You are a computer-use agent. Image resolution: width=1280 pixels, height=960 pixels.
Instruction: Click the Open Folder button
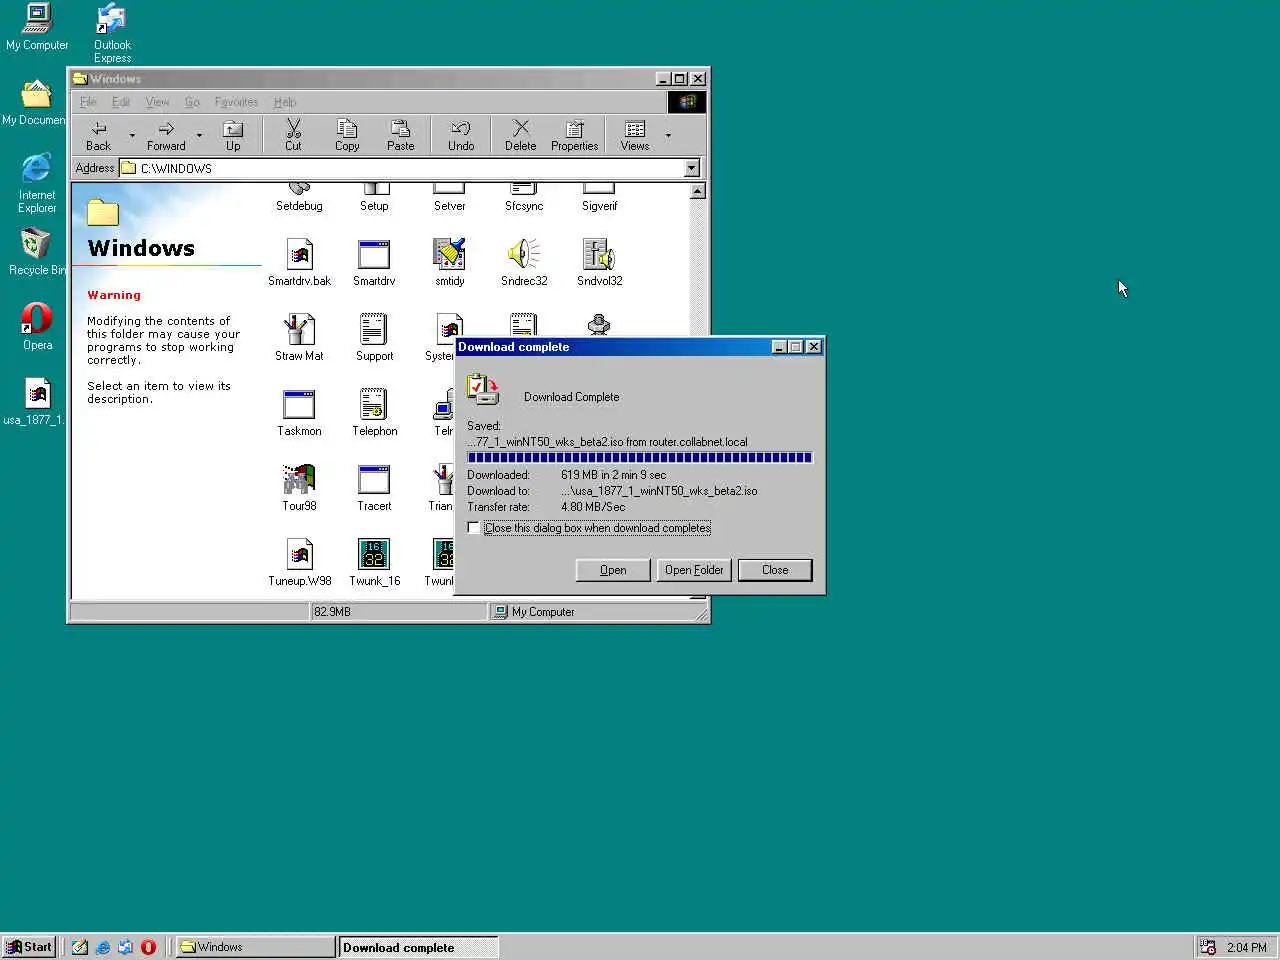(x=694, y=570)
